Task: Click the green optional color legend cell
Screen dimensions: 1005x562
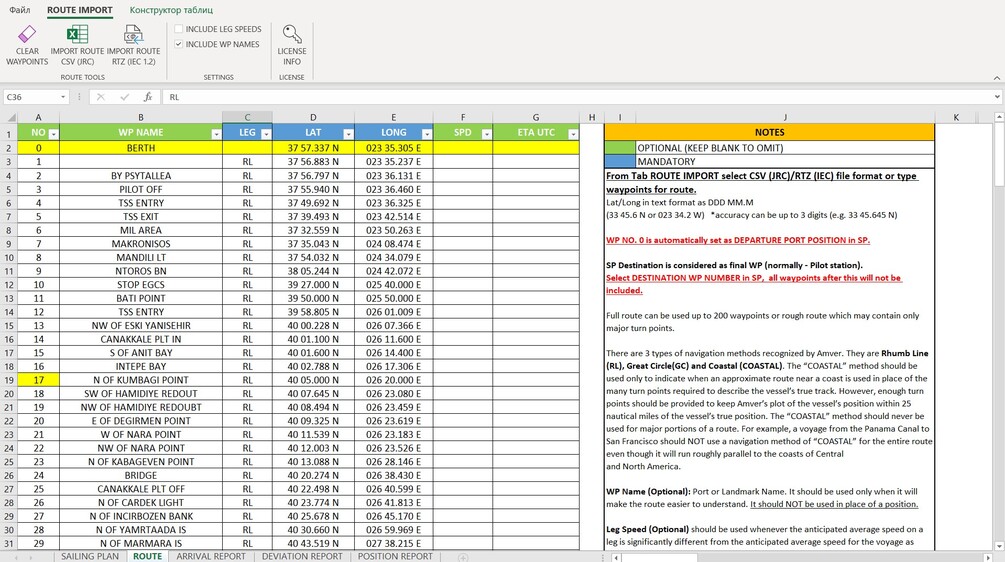Action: pyautogui.click(x=620, y=148)
